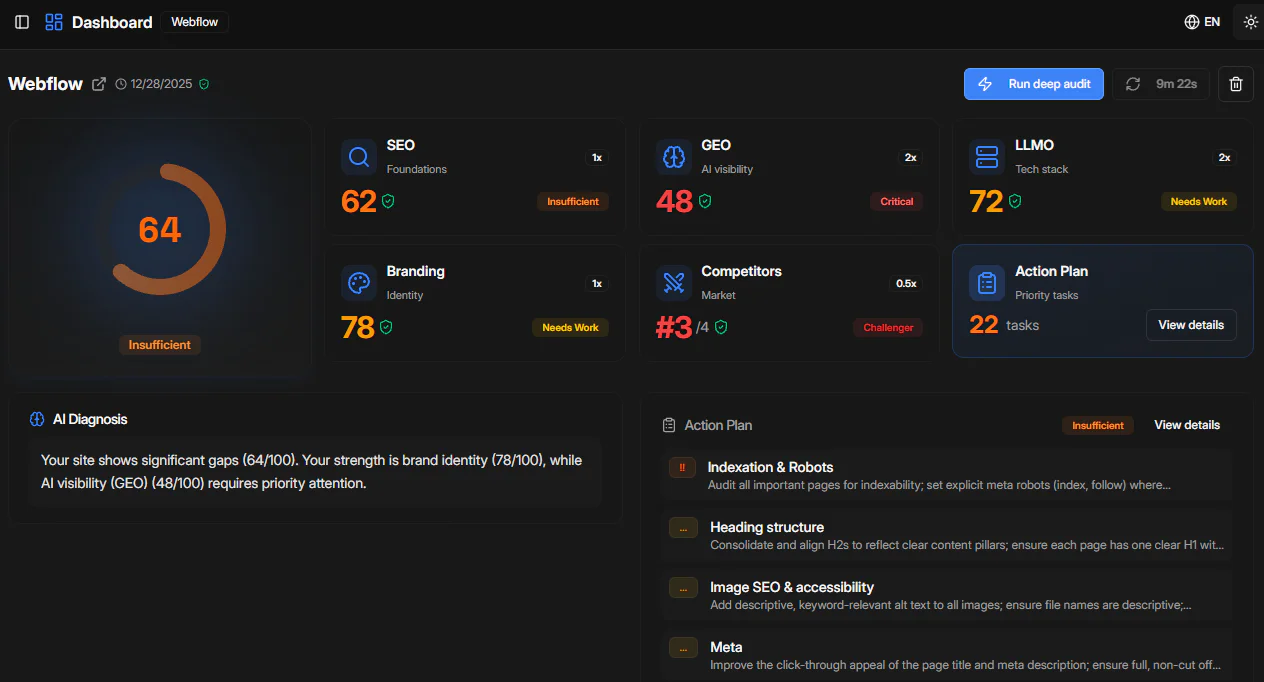Screen dimensions: 1264x682
Task: Click View details in Action Plan card
Action: tap(1191, 325)
